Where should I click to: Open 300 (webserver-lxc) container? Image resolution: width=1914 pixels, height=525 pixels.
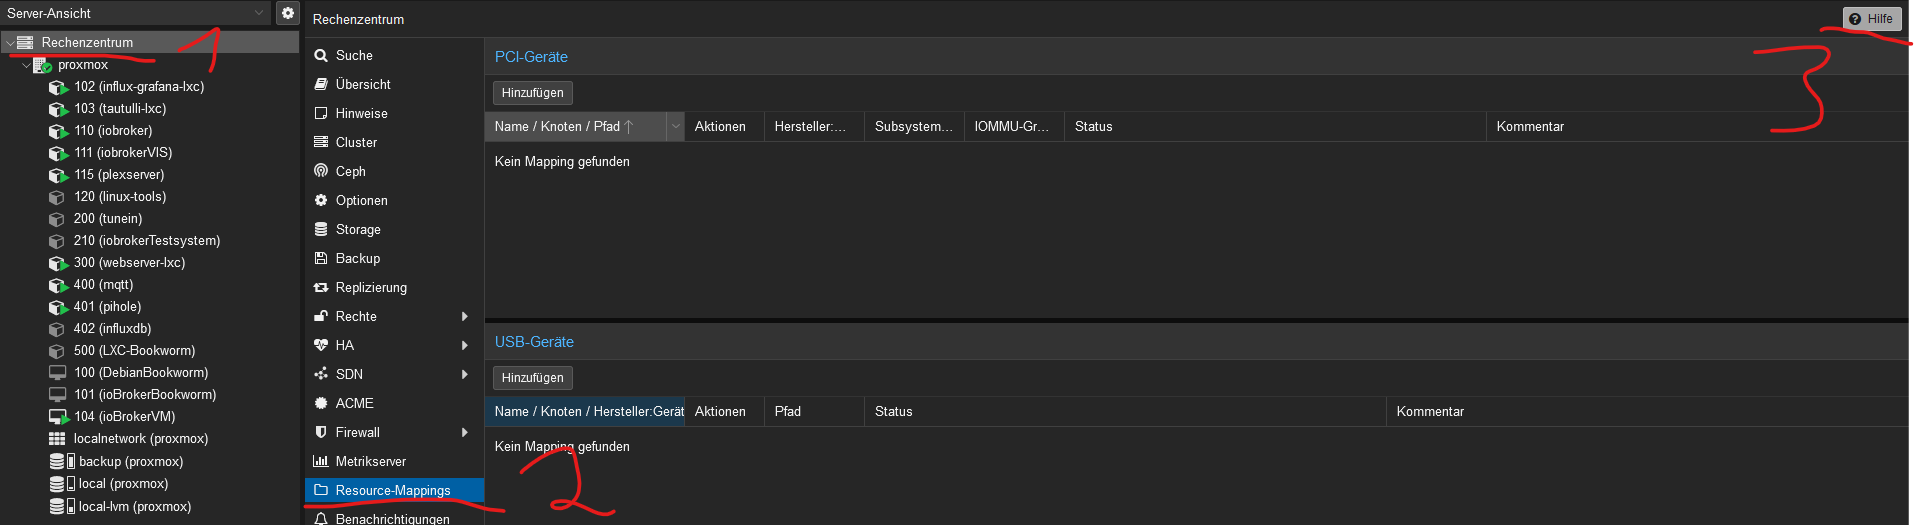pos(129,263)
